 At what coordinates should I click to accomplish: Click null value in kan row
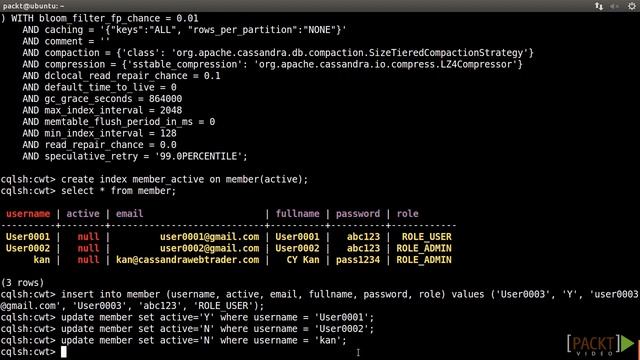click(89, 260)
